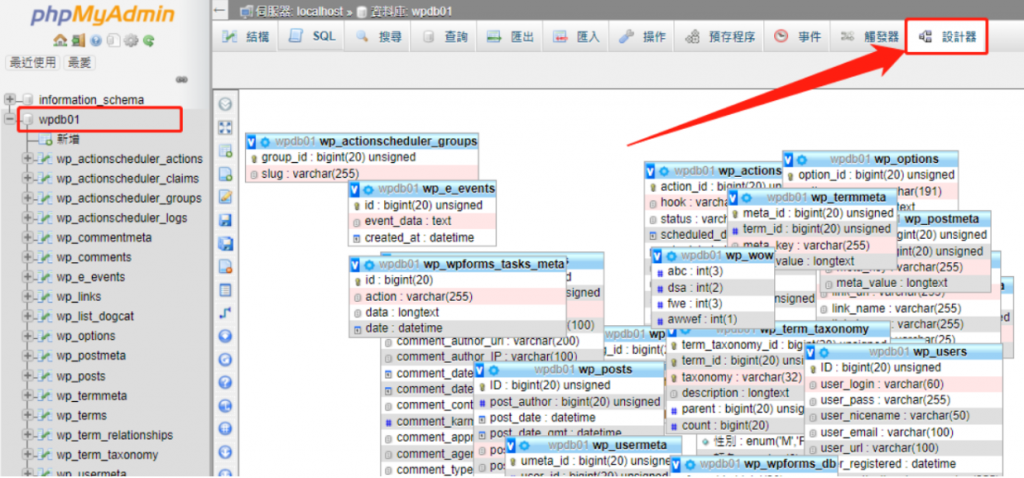Open options gear on wp_users table

click(x=824, y=352)
